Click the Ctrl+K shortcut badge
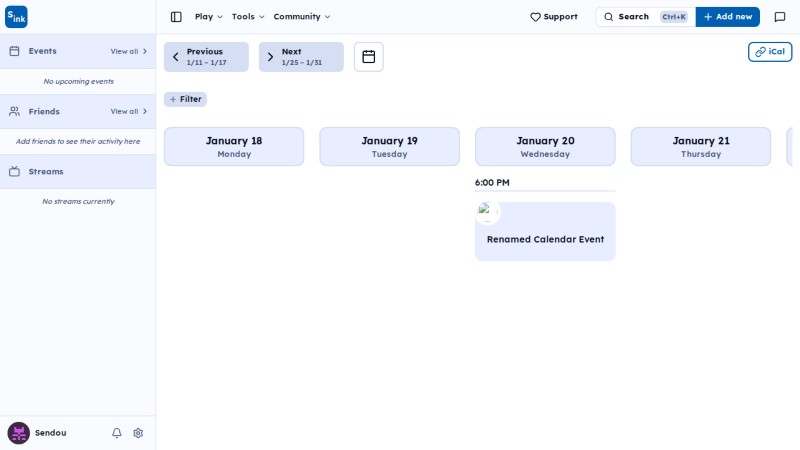 click(x=673, y=17)
